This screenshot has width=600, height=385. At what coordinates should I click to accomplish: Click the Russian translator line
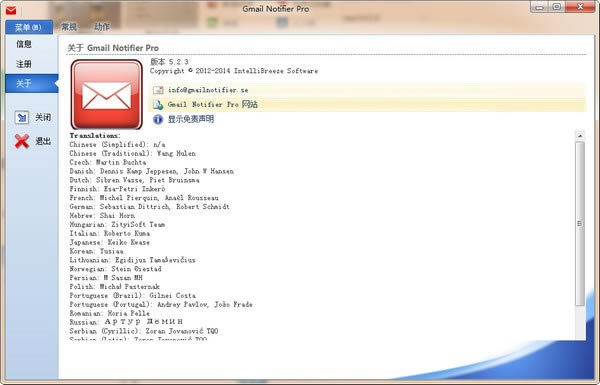point(126,322)
